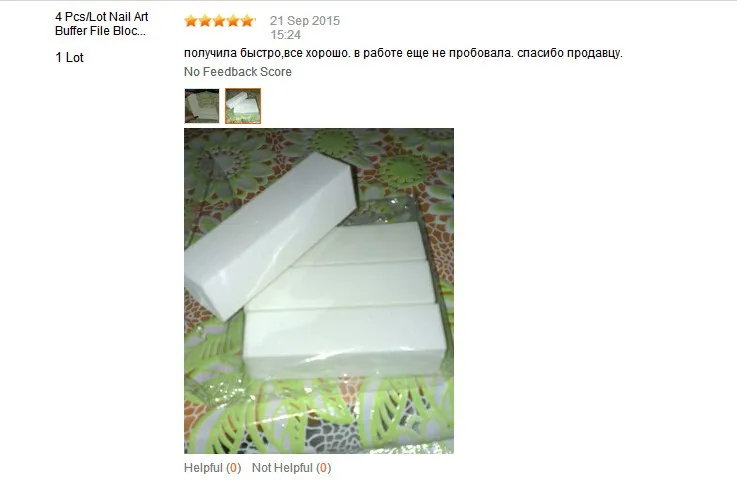Mark the review as Not Helpful

282,468
